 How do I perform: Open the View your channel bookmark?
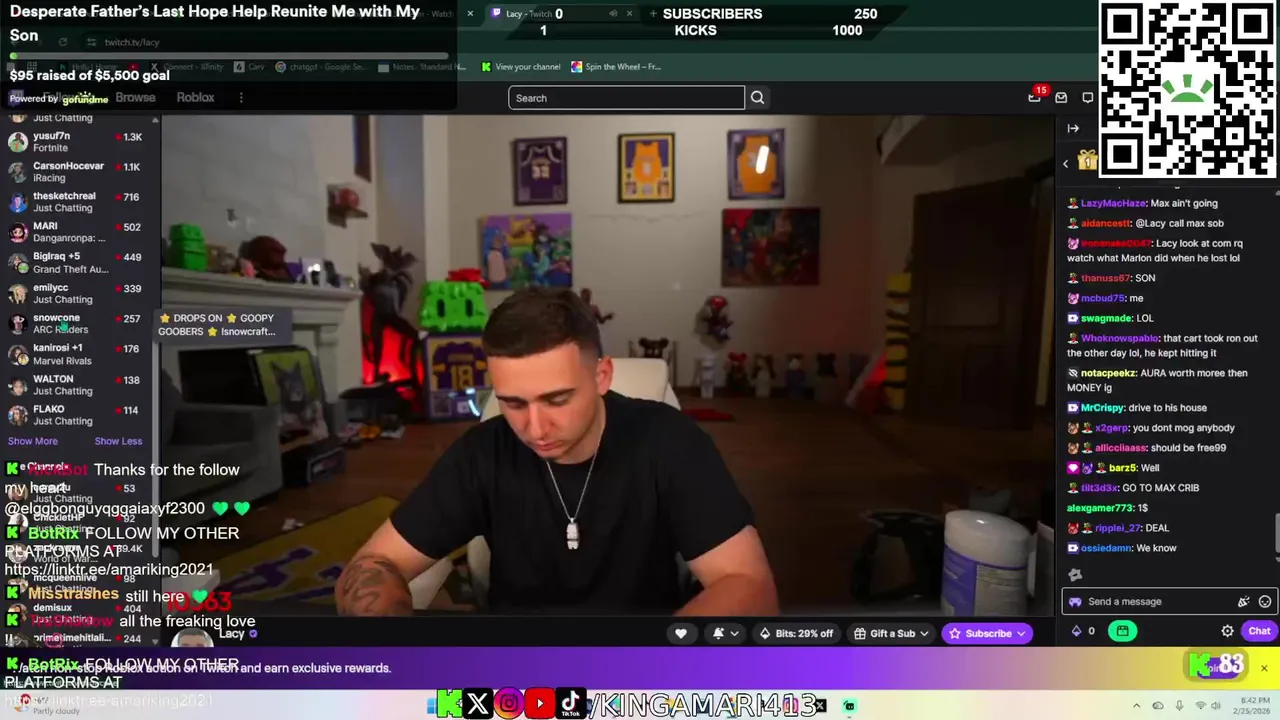coord(520,67)
